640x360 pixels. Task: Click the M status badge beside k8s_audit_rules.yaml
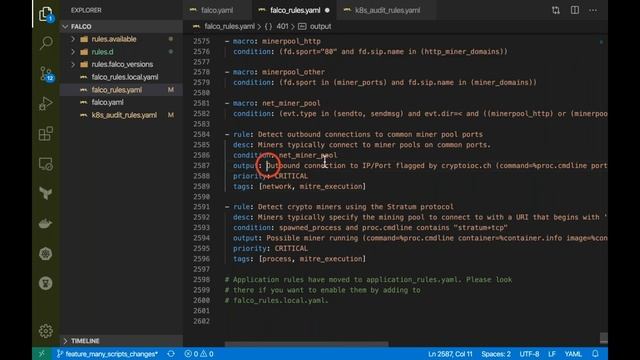(171, 115)
